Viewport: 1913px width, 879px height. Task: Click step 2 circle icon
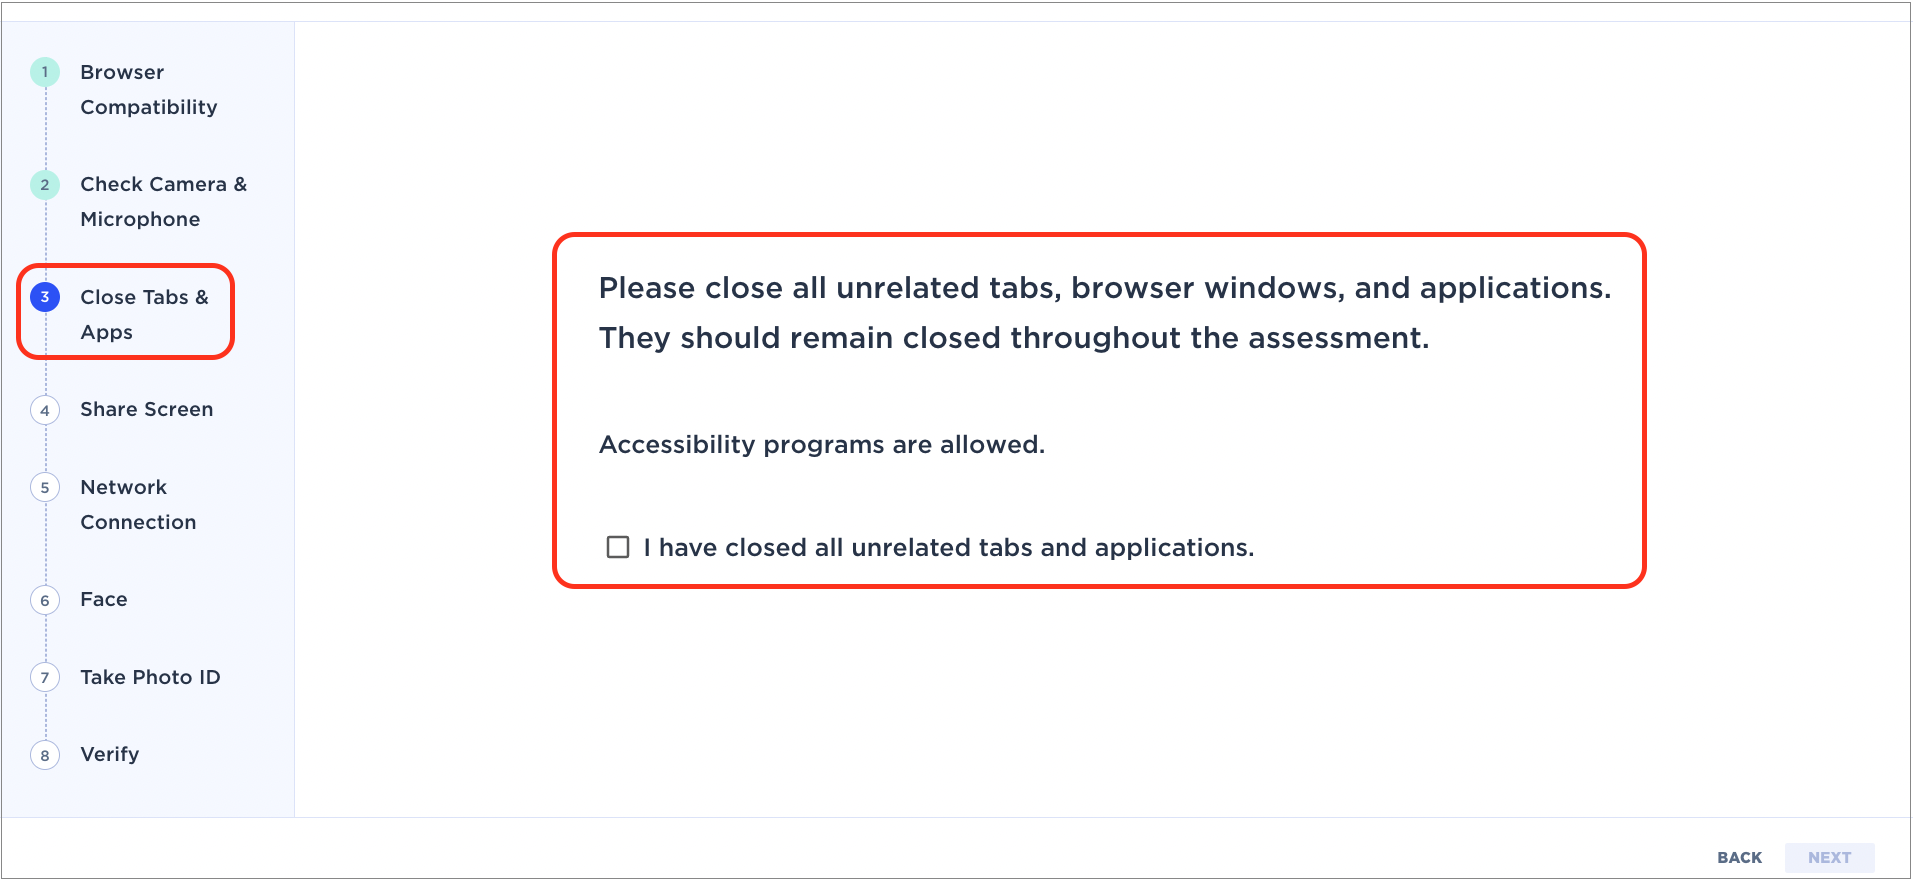coord(45,185)
